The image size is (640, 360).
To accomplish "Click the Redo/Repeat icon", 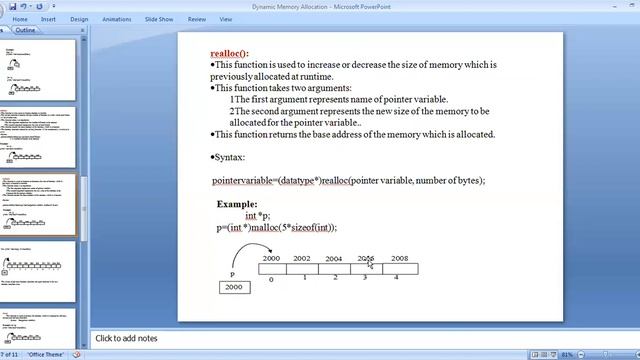I will (39, 7).
